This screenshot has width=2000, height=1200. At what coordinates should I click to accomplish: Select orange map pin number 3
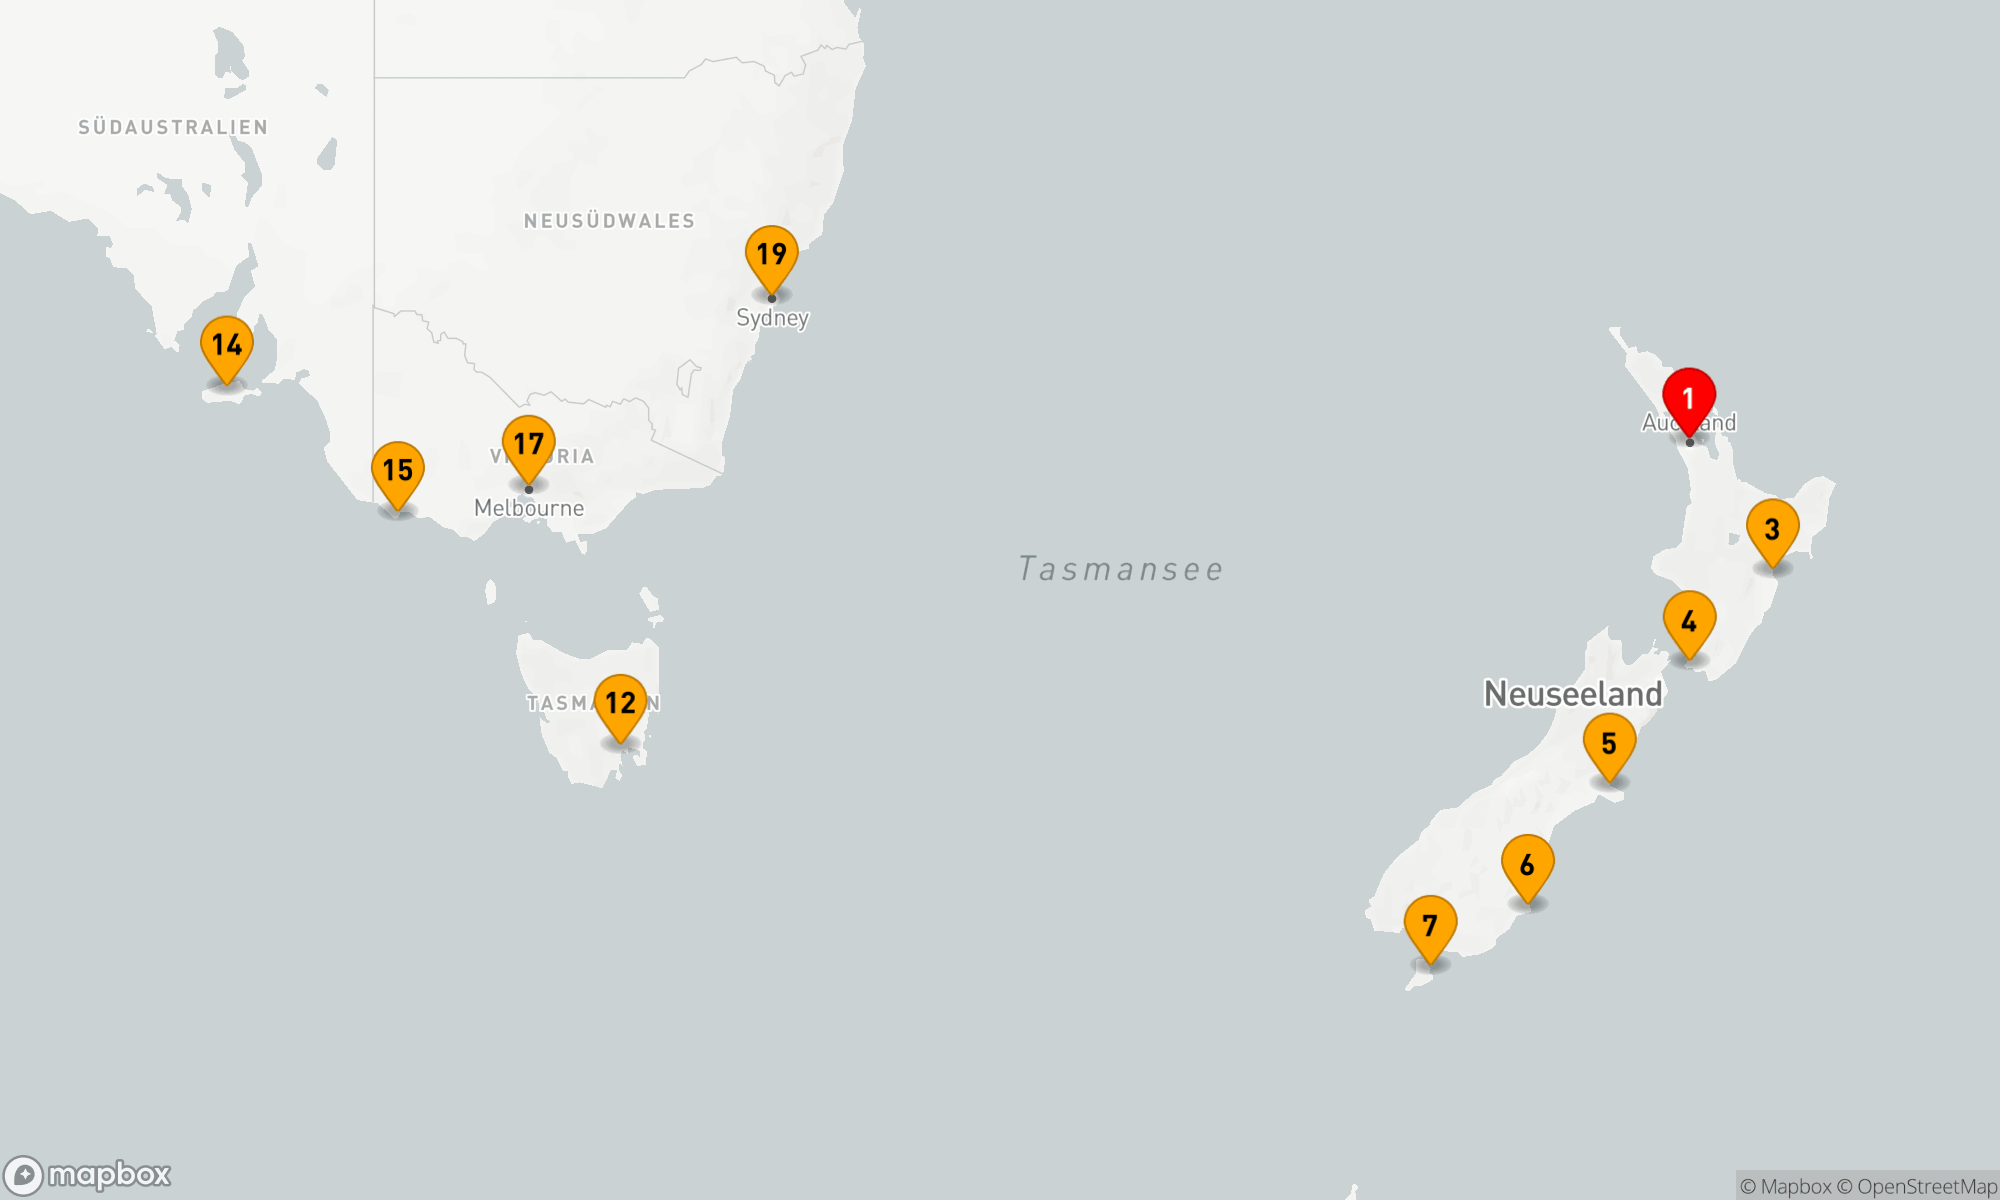coord(1772,530)
